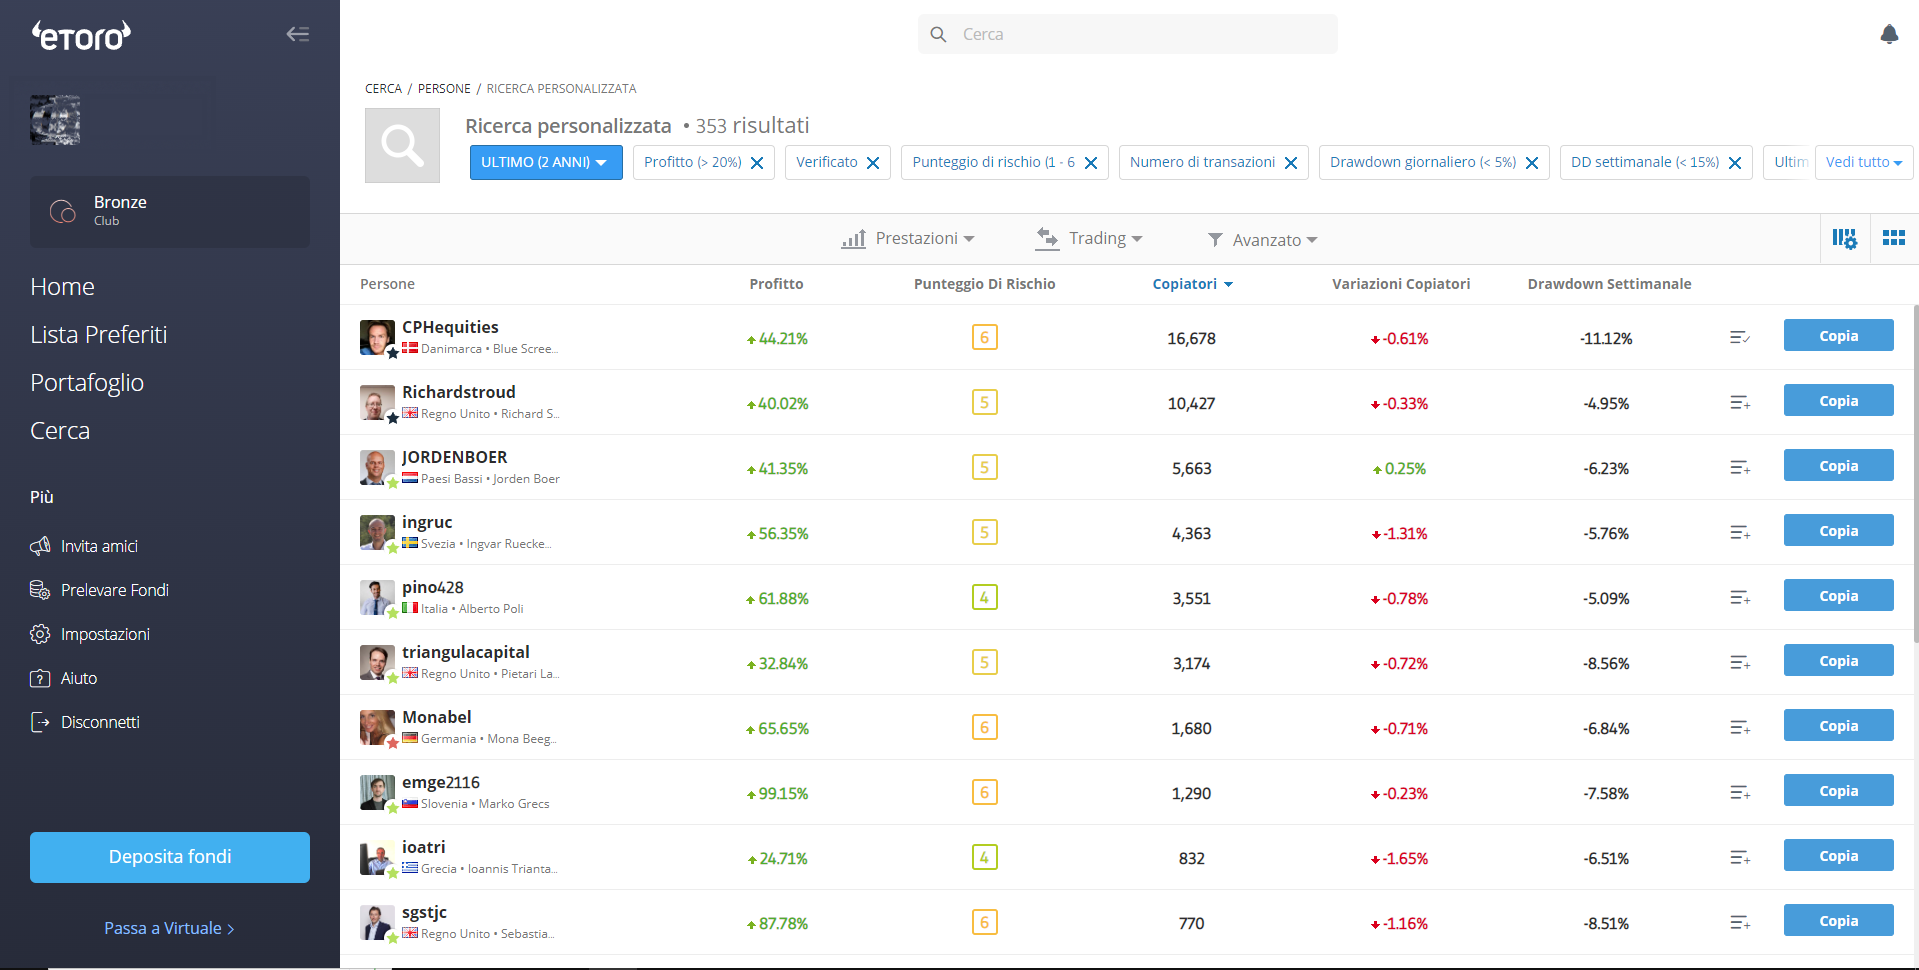
Task: Remove Drawdown giornaliero filter
Action: (x=1532, y=163)
